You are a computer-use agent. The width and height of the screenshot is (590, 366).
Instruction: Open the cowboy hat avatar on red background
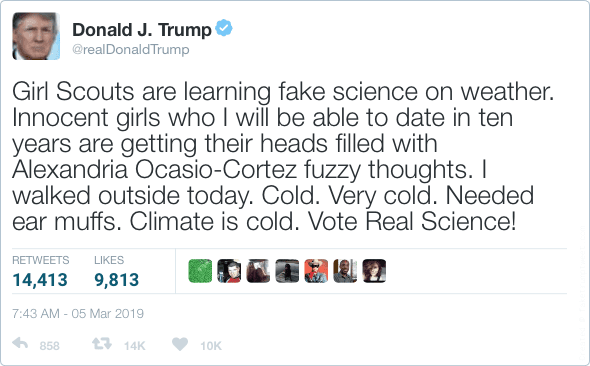coord(316,271)
